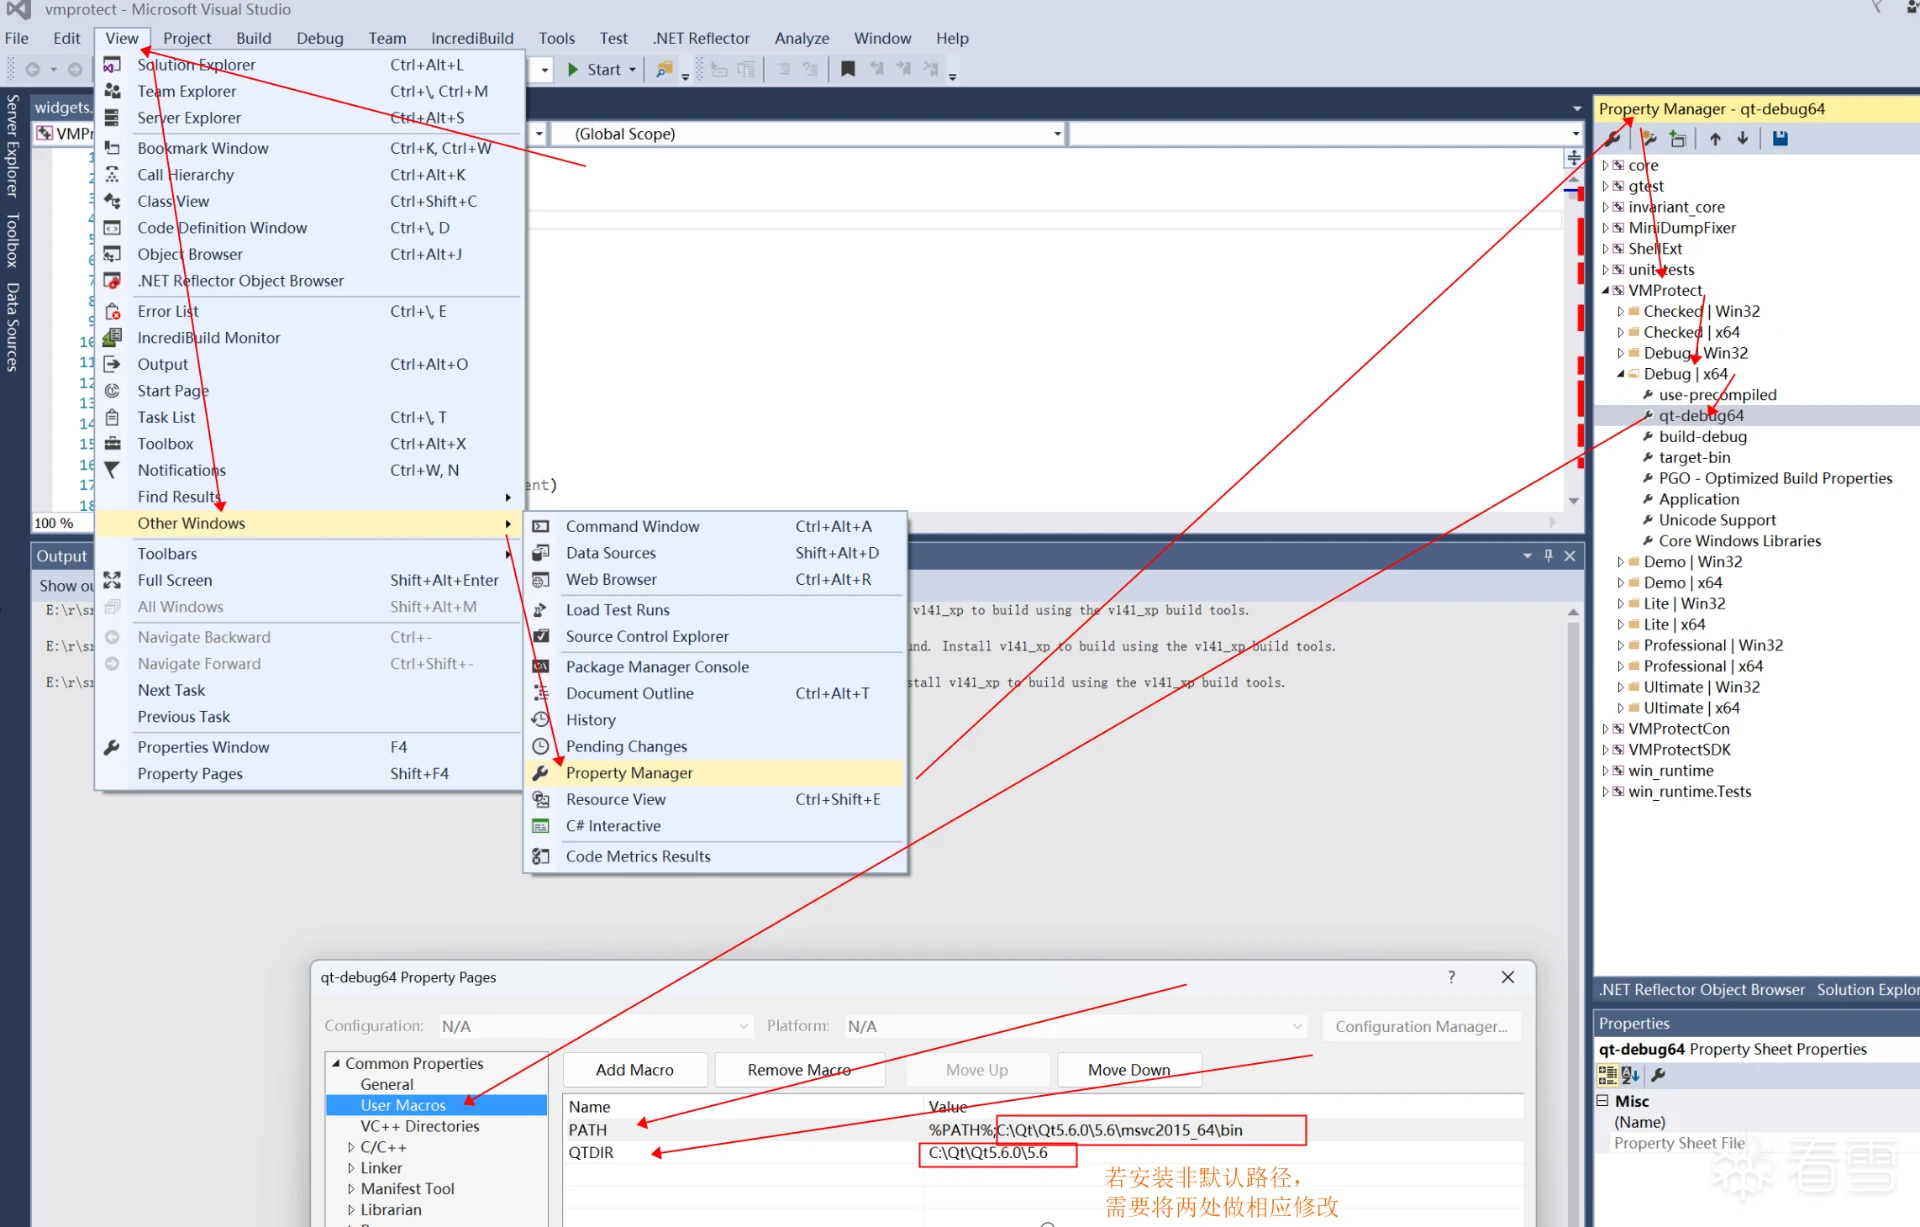The image size is (1920, 1227).
Task: Click the Configuration Manager button
Action: click(1421, 1027)
